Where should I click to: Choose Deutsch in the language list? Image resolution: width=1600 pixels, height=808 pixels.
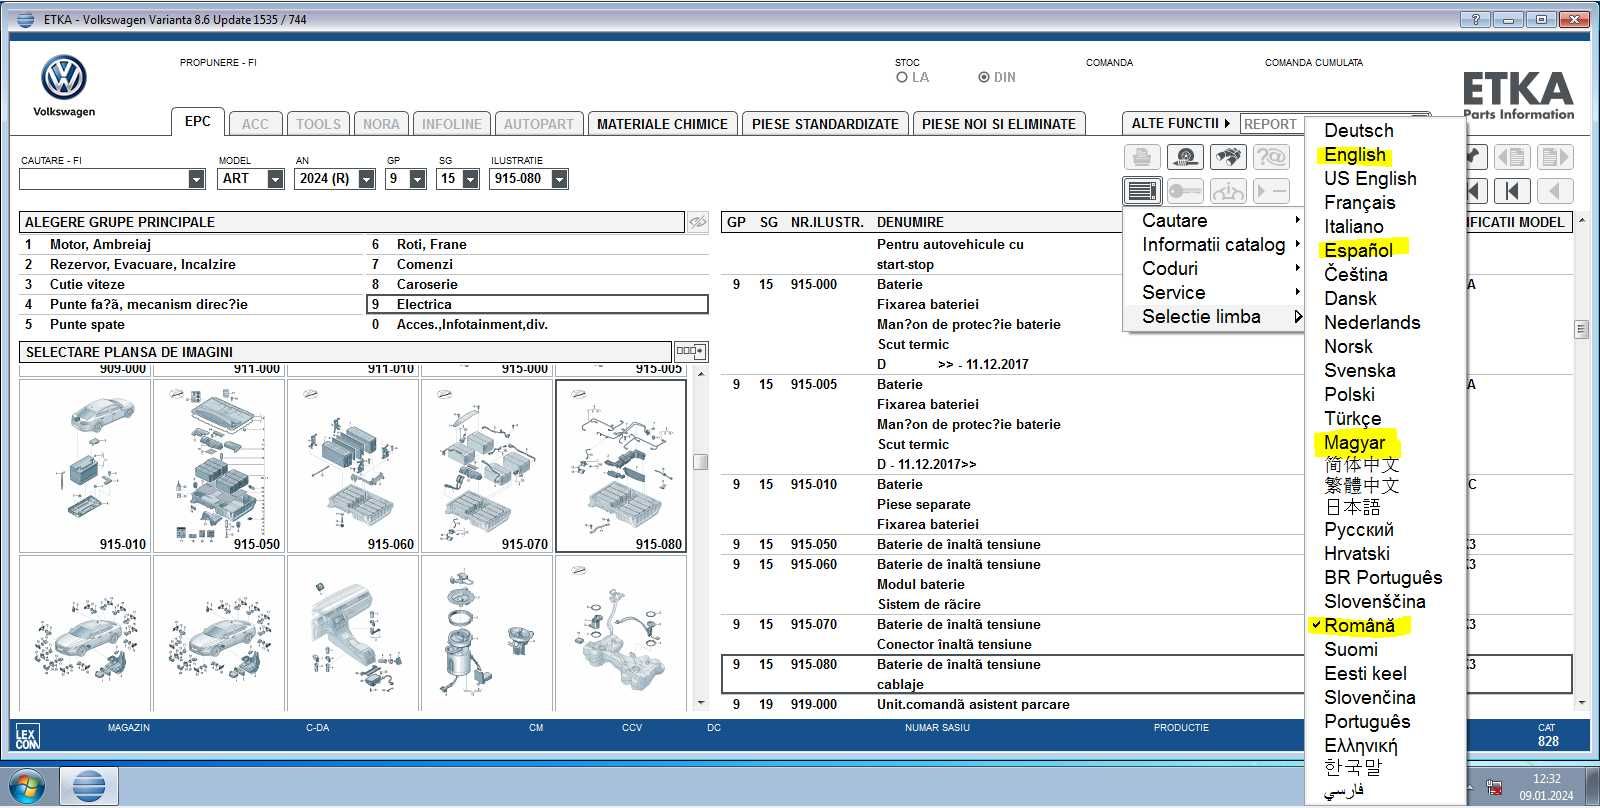pyautogui.click(x=1358, y=130)
